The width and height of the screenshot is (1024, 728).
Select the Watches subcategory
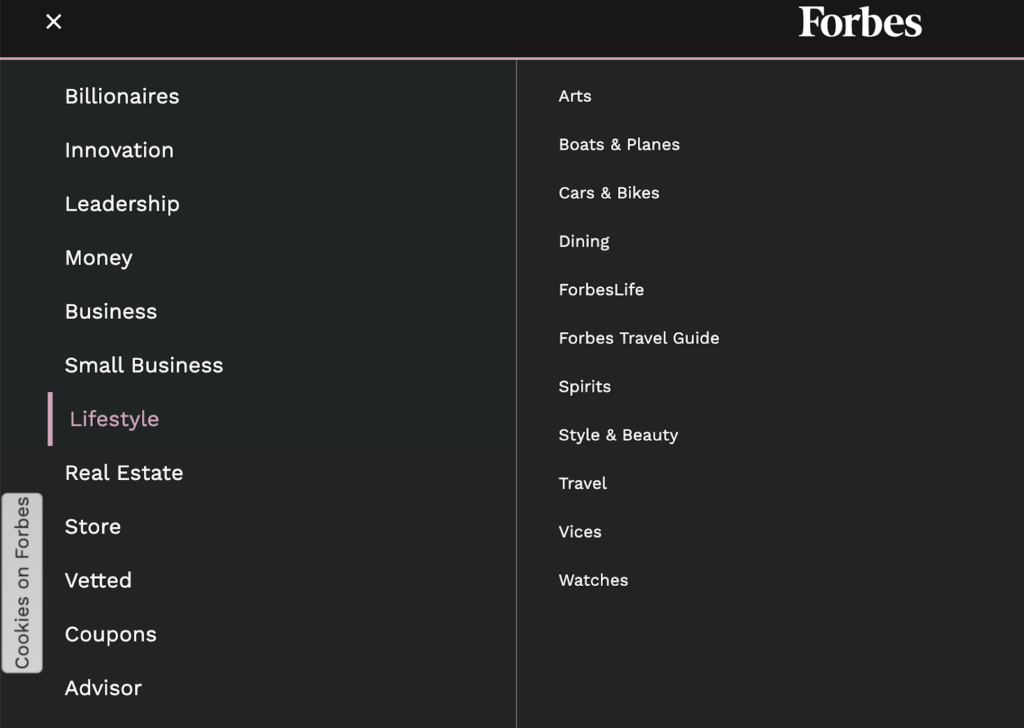point(593,580)
